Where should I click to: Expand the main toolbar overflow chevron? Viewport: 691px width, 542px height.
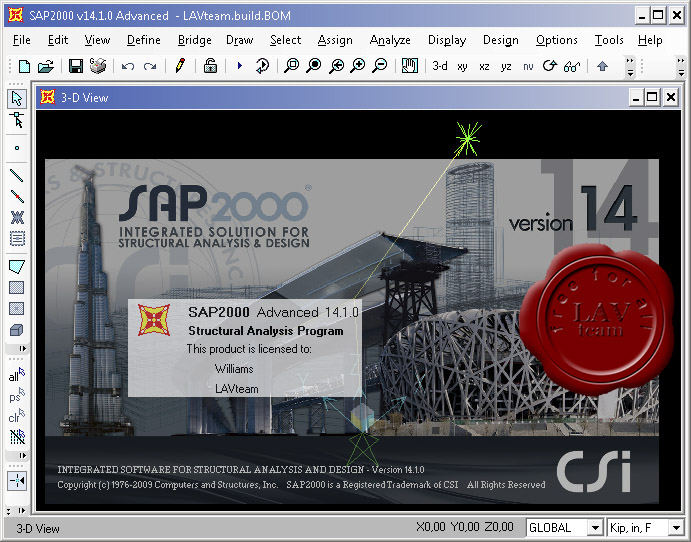point(630,67)
